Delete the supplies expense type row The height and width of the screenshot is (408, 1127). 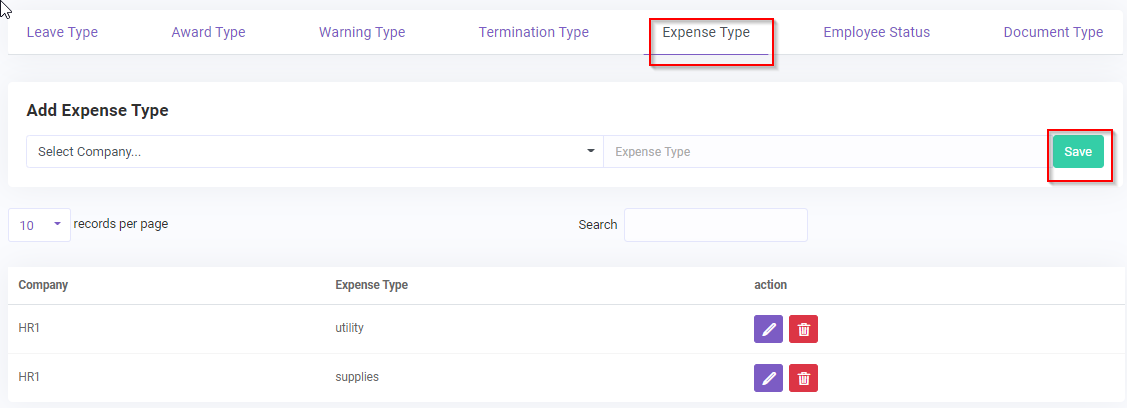(803, 377)
